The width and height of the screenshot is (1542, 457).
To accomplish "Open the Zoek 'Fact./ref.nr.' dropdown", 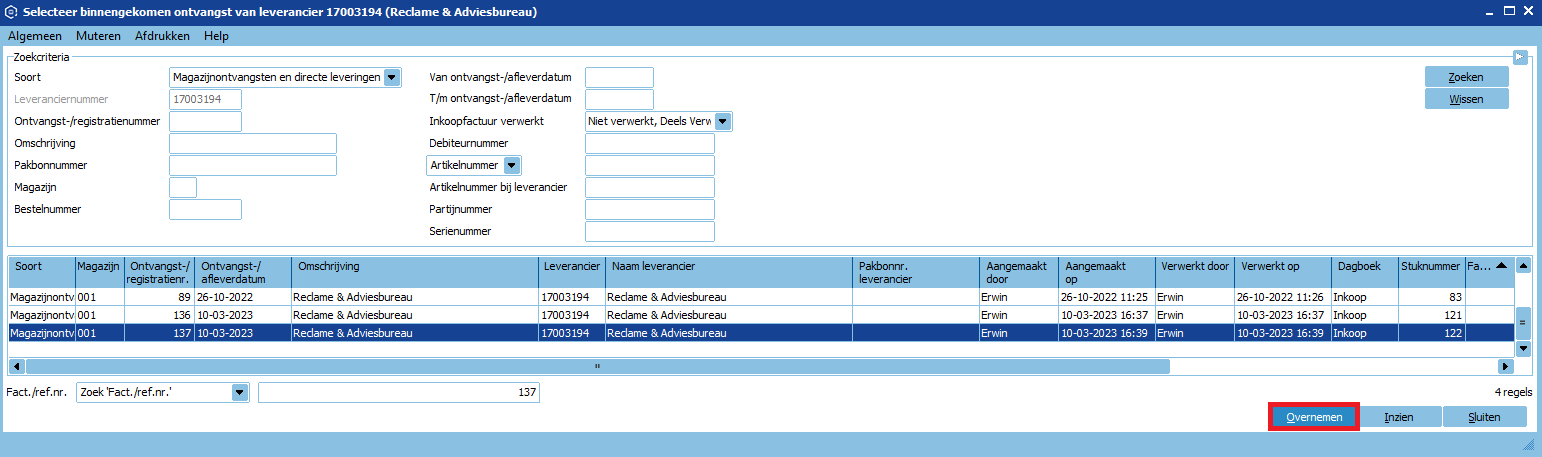I will (x=239, y=393).
